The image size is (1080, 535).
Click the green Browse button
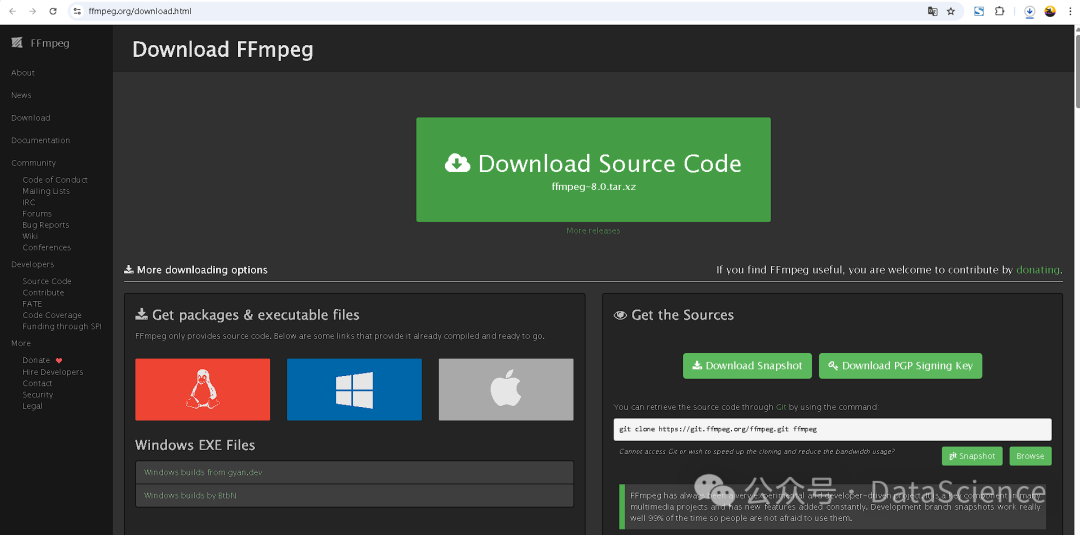pos(1030,456)
